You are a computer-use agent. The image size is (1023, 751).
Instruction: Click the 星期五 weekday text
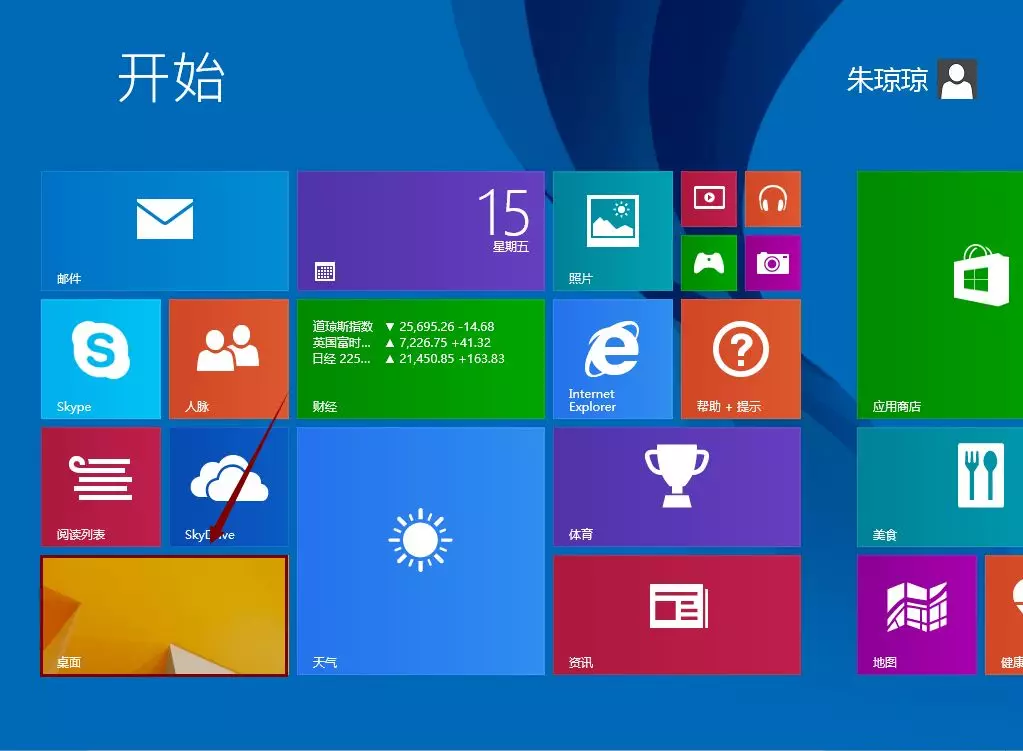pyautogui.click(x=510, y=247)
